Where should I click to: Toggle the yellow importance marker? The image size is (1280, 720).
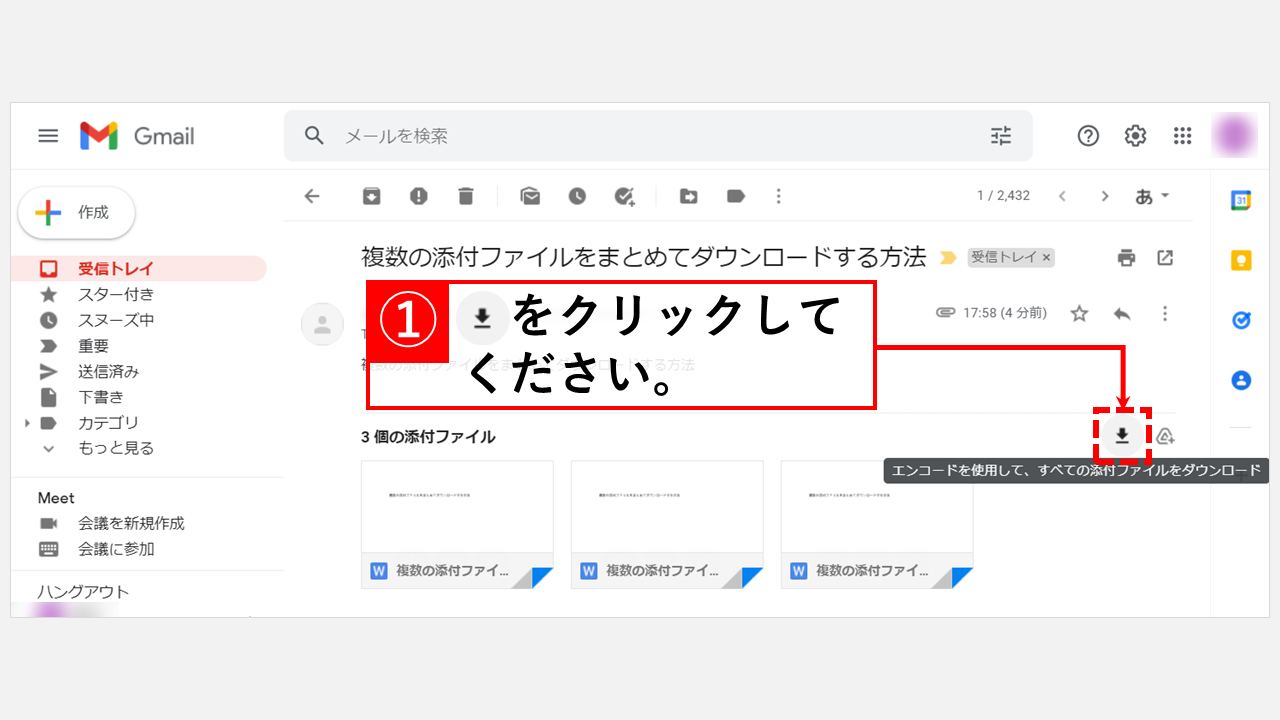pos(949,258)
